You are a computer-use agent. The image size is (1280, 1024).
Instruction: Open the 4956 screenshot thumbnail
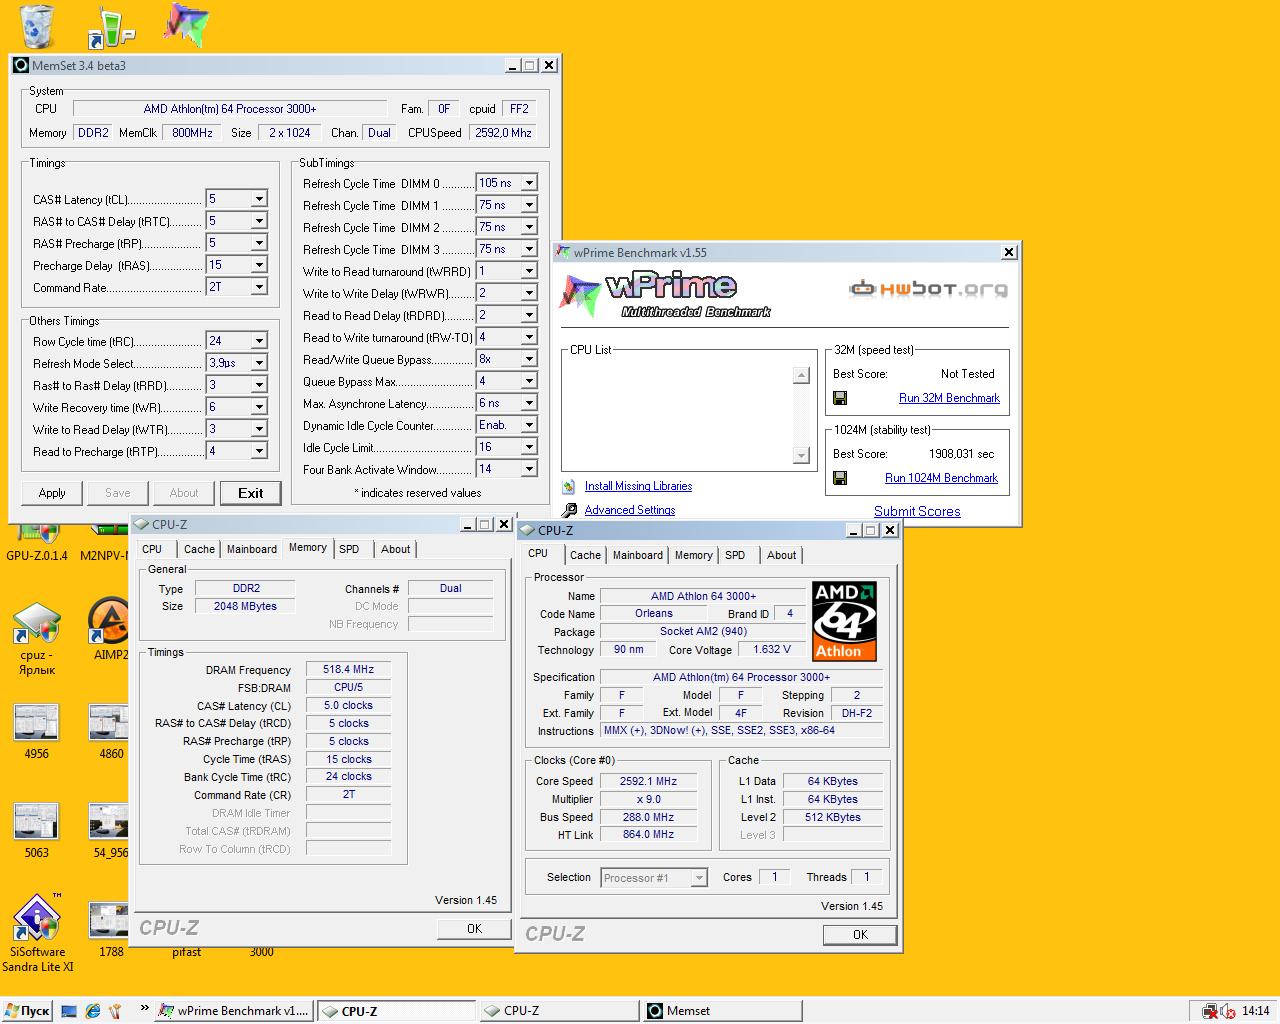click(36, 732)
